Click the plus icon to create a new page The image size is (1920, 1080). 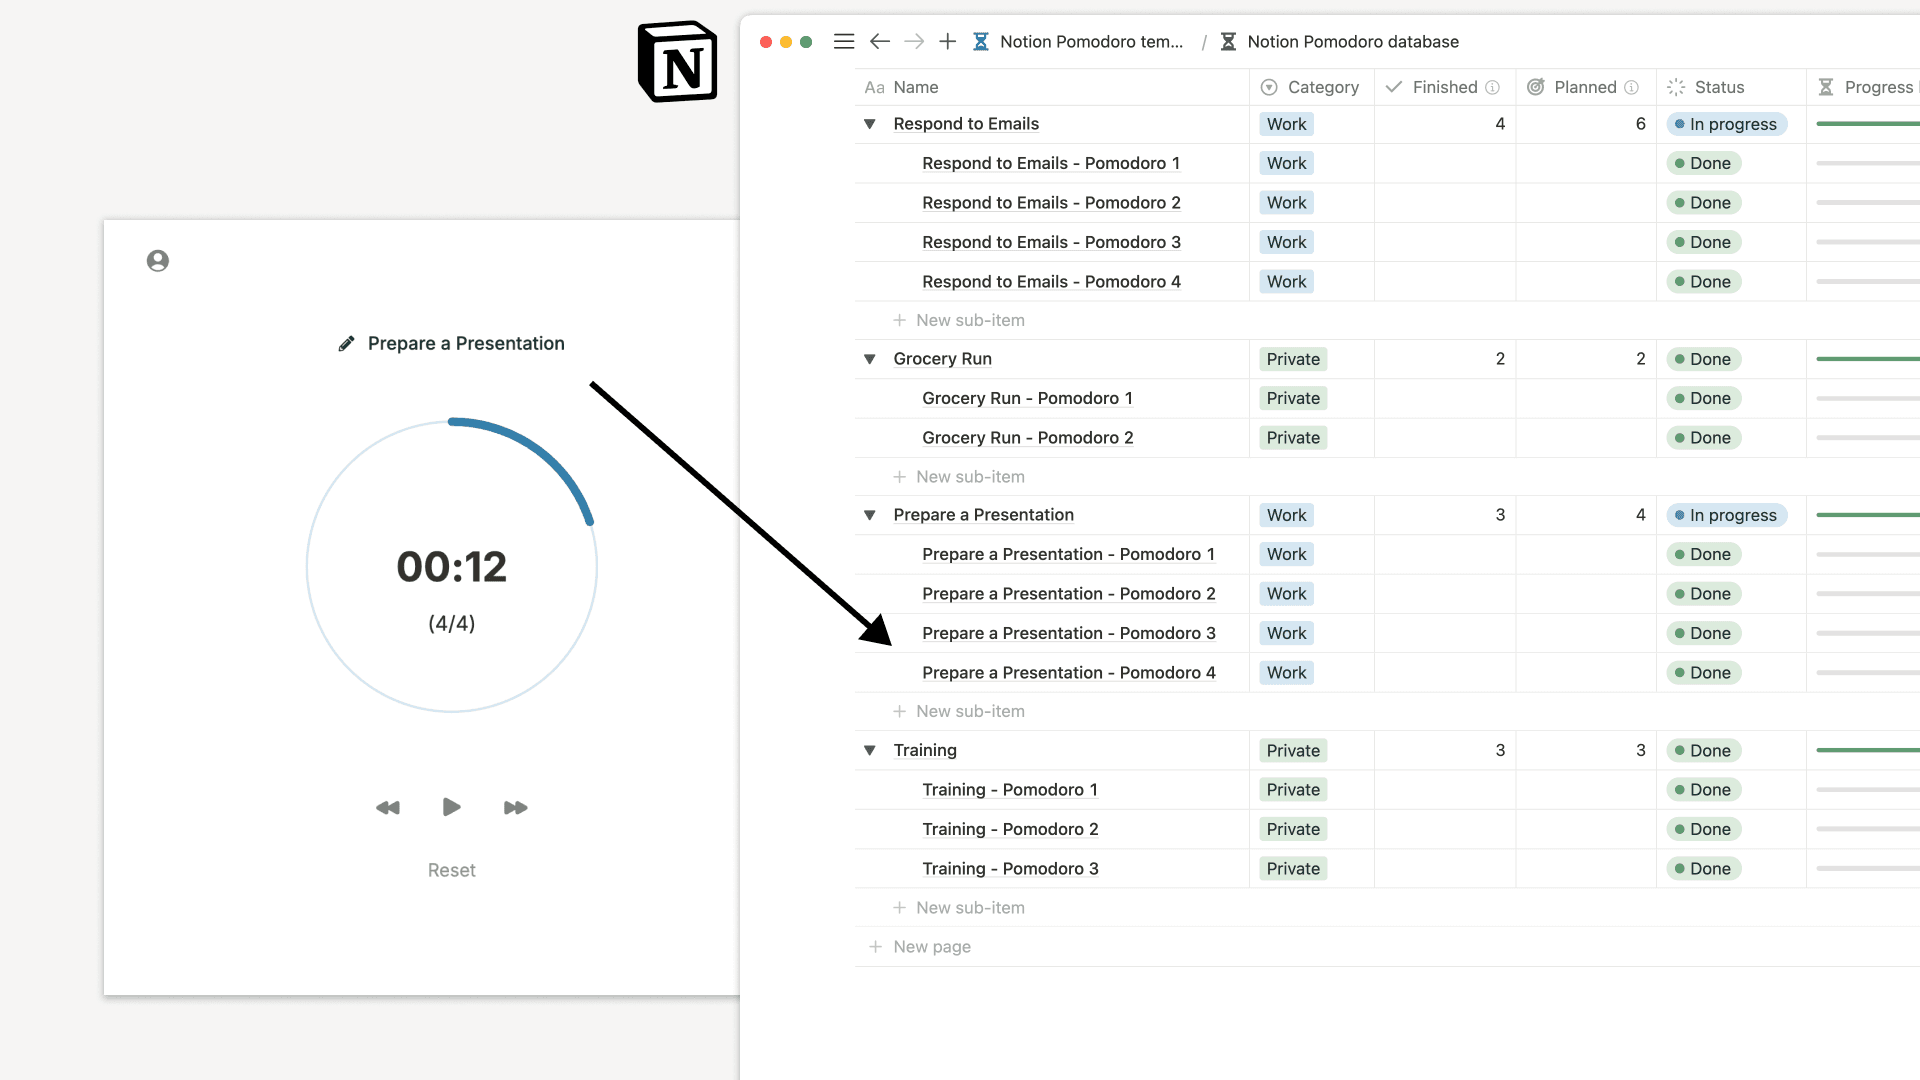click(x=948, y=41)
